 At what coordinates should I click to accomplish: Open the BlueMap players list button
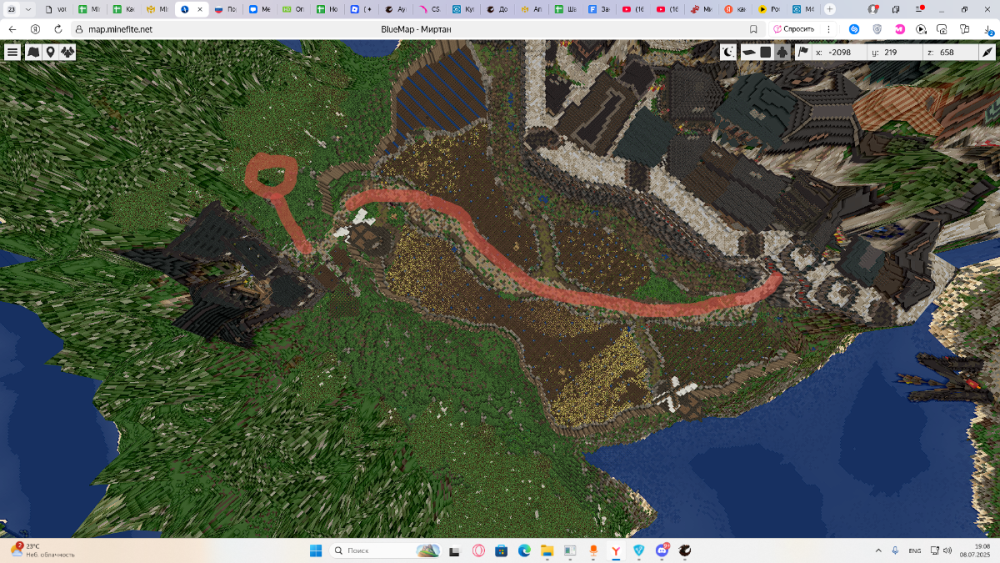pyautogui.click(x=68, y=52)
